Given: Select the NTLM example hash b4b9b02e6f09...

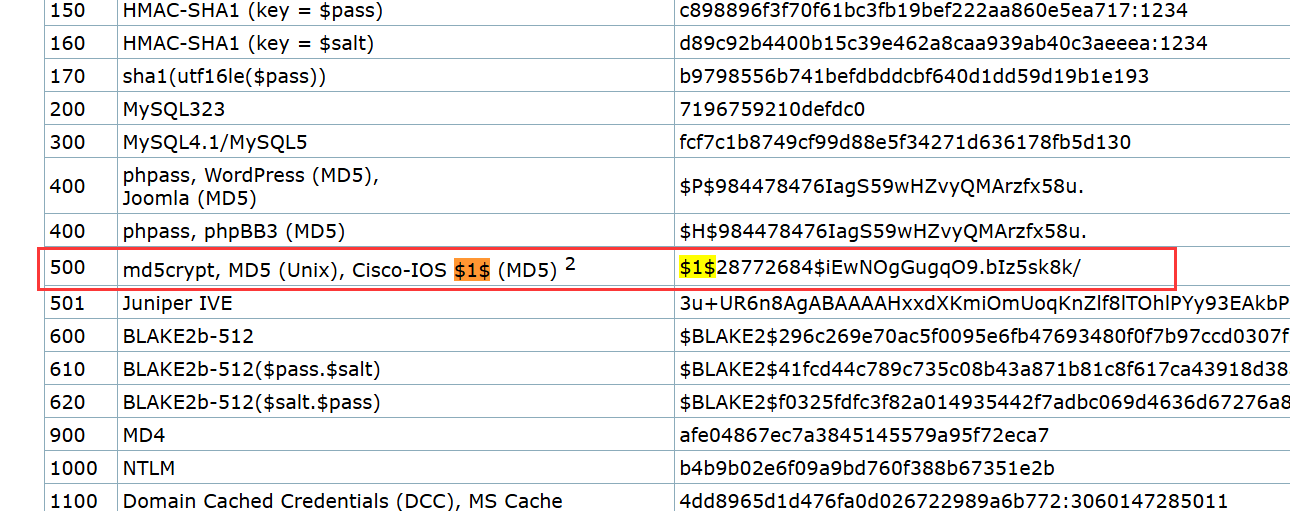Looking at the screenshot, I should pyautogui.click(x=867, y=468).
